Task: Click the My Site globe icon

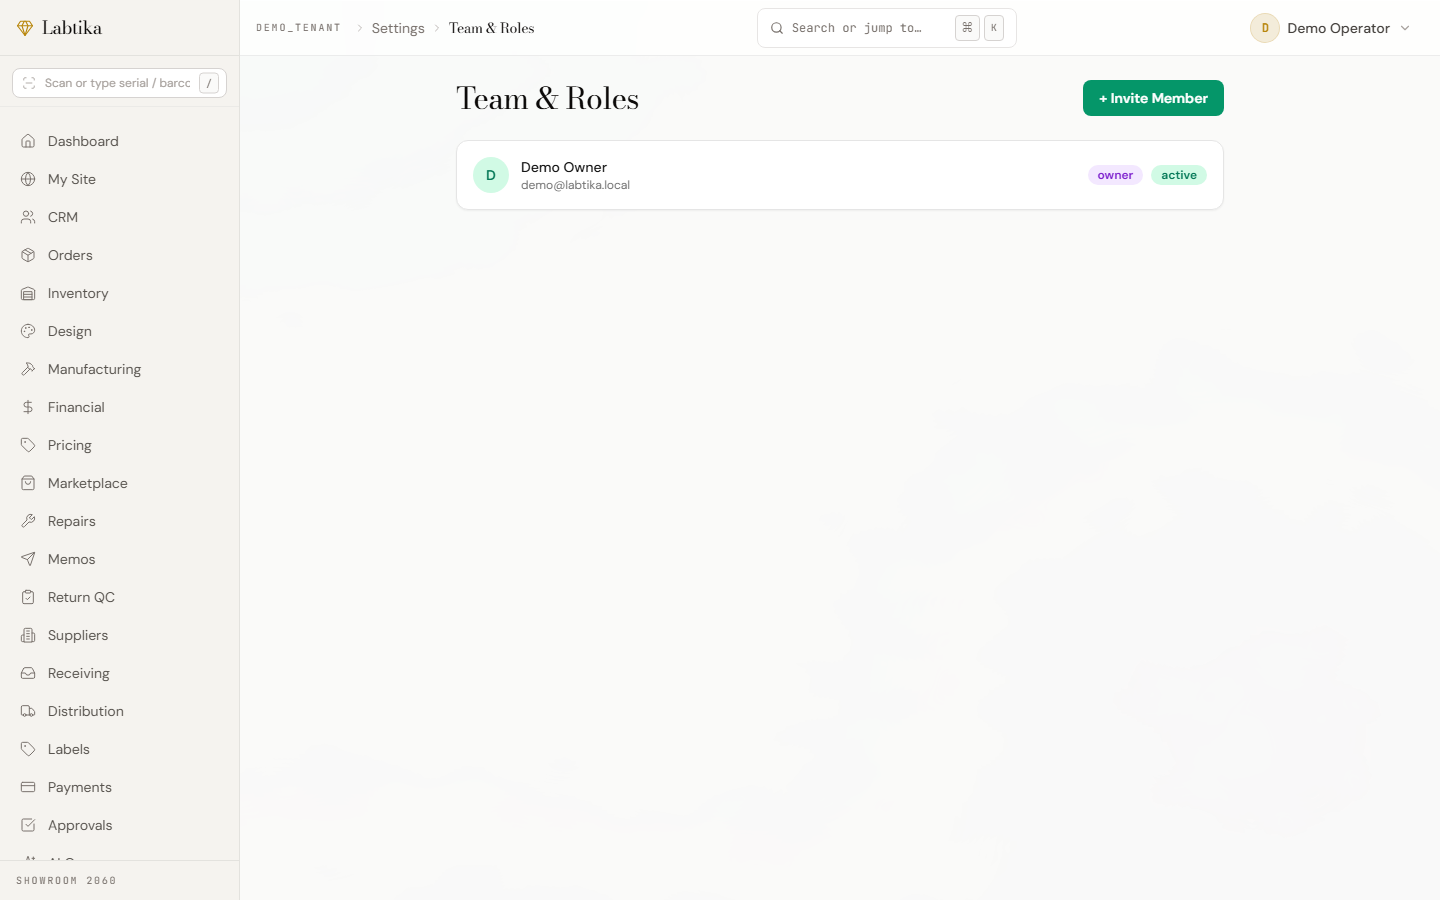Action: pos(28,179)
